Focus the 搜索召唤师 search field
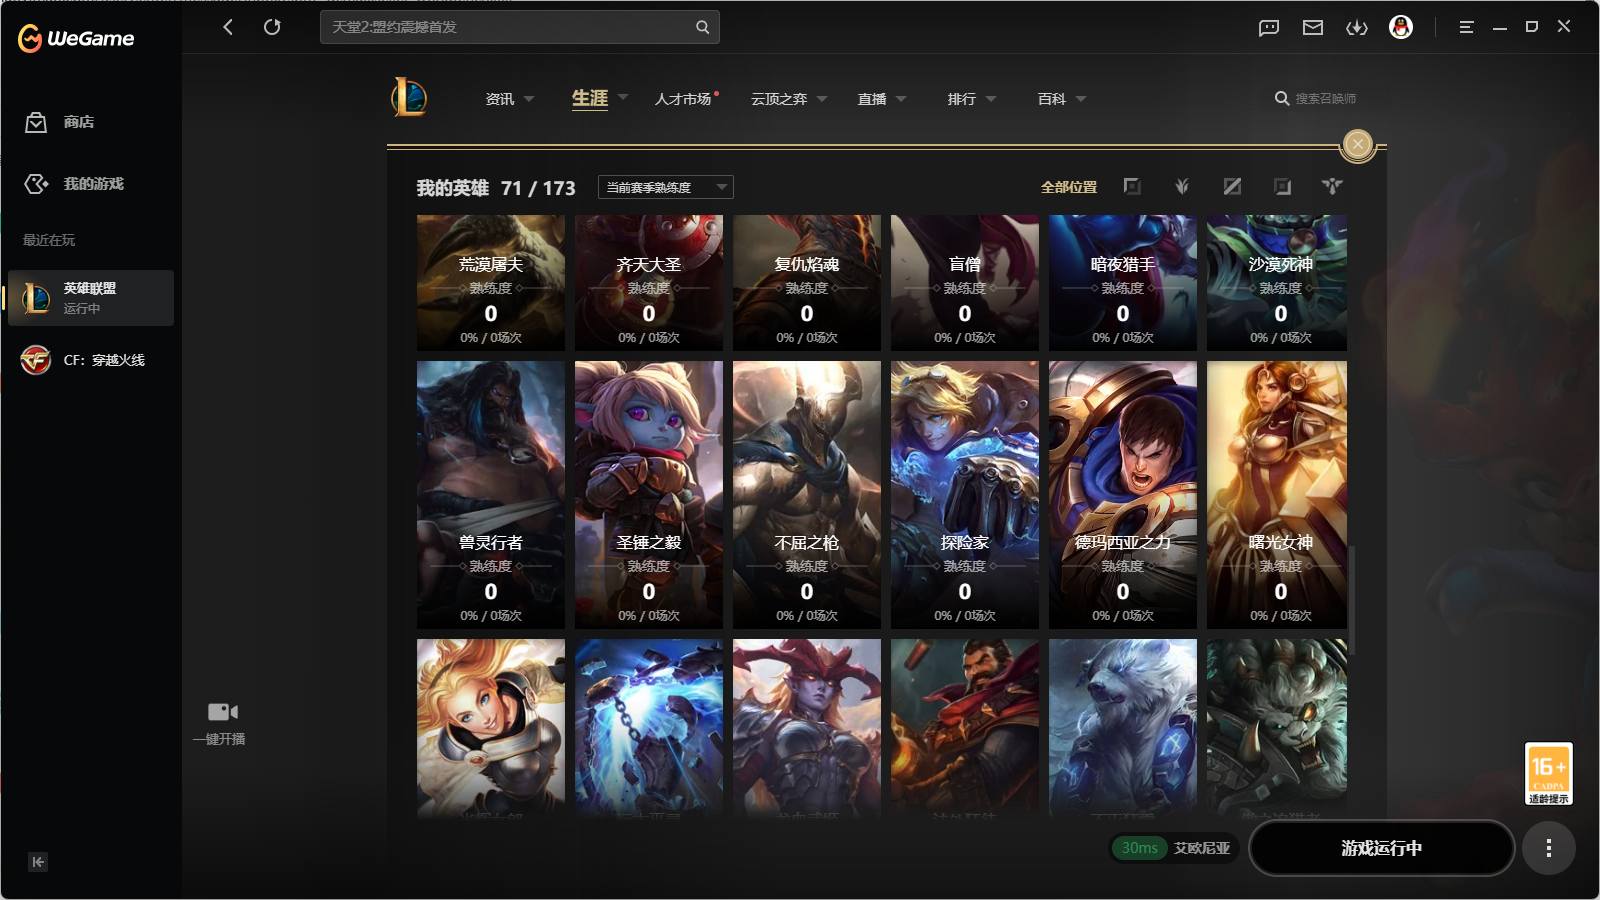 [1326, 98]
